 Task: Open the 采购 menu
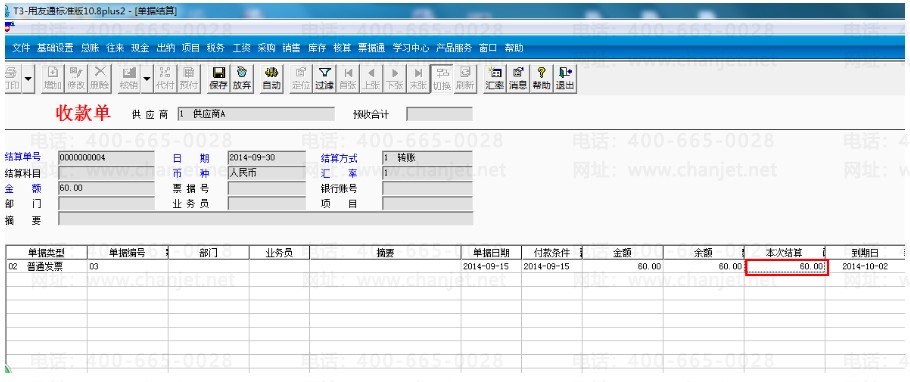[x=266, y=48]
